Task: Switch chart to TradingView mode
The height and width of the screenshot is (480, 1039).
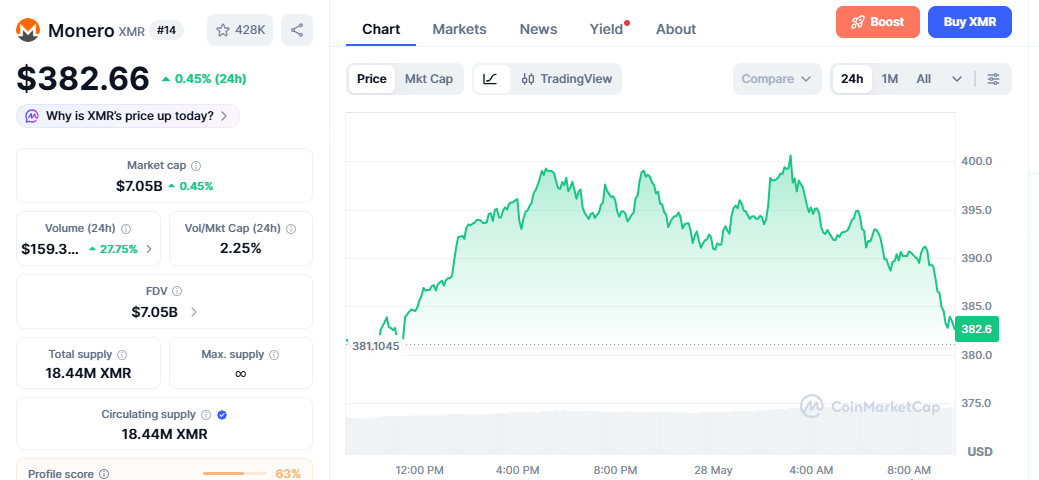Action: point(567,79)
